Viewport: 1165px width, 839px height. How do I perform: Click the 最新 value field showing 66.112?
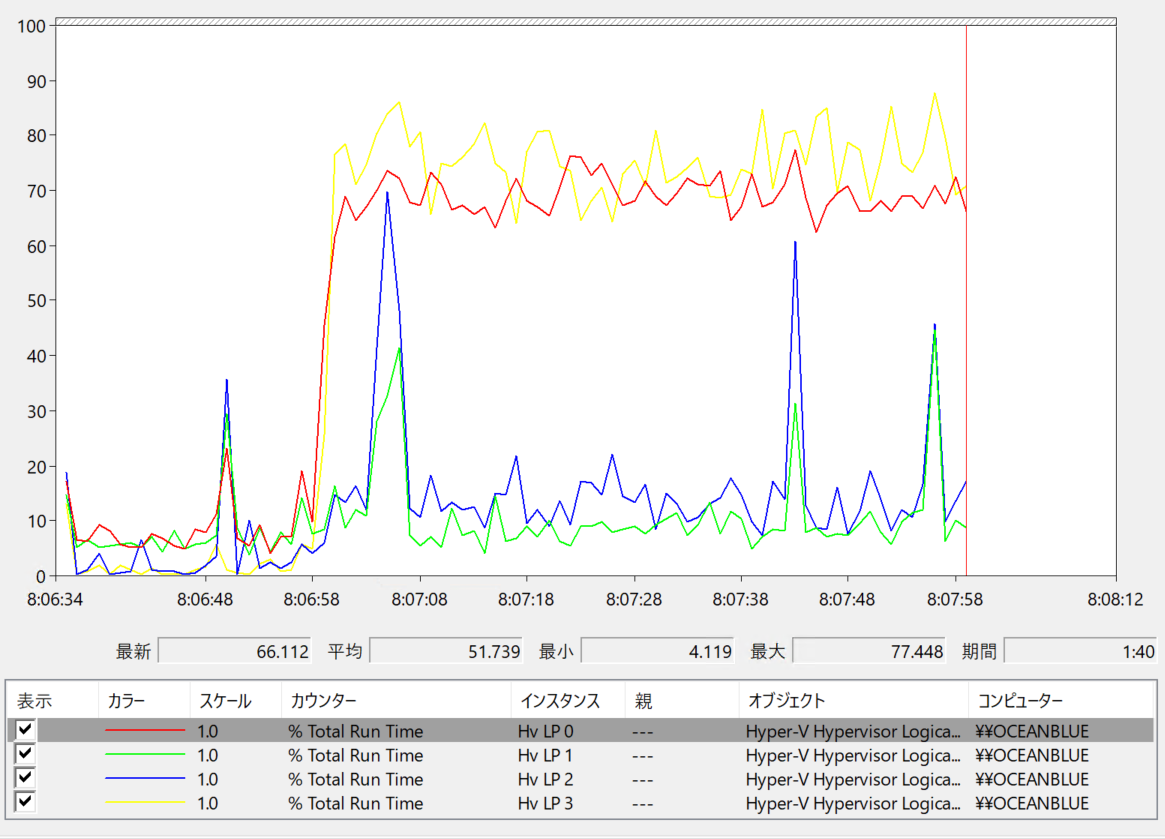tap(235, 652)
